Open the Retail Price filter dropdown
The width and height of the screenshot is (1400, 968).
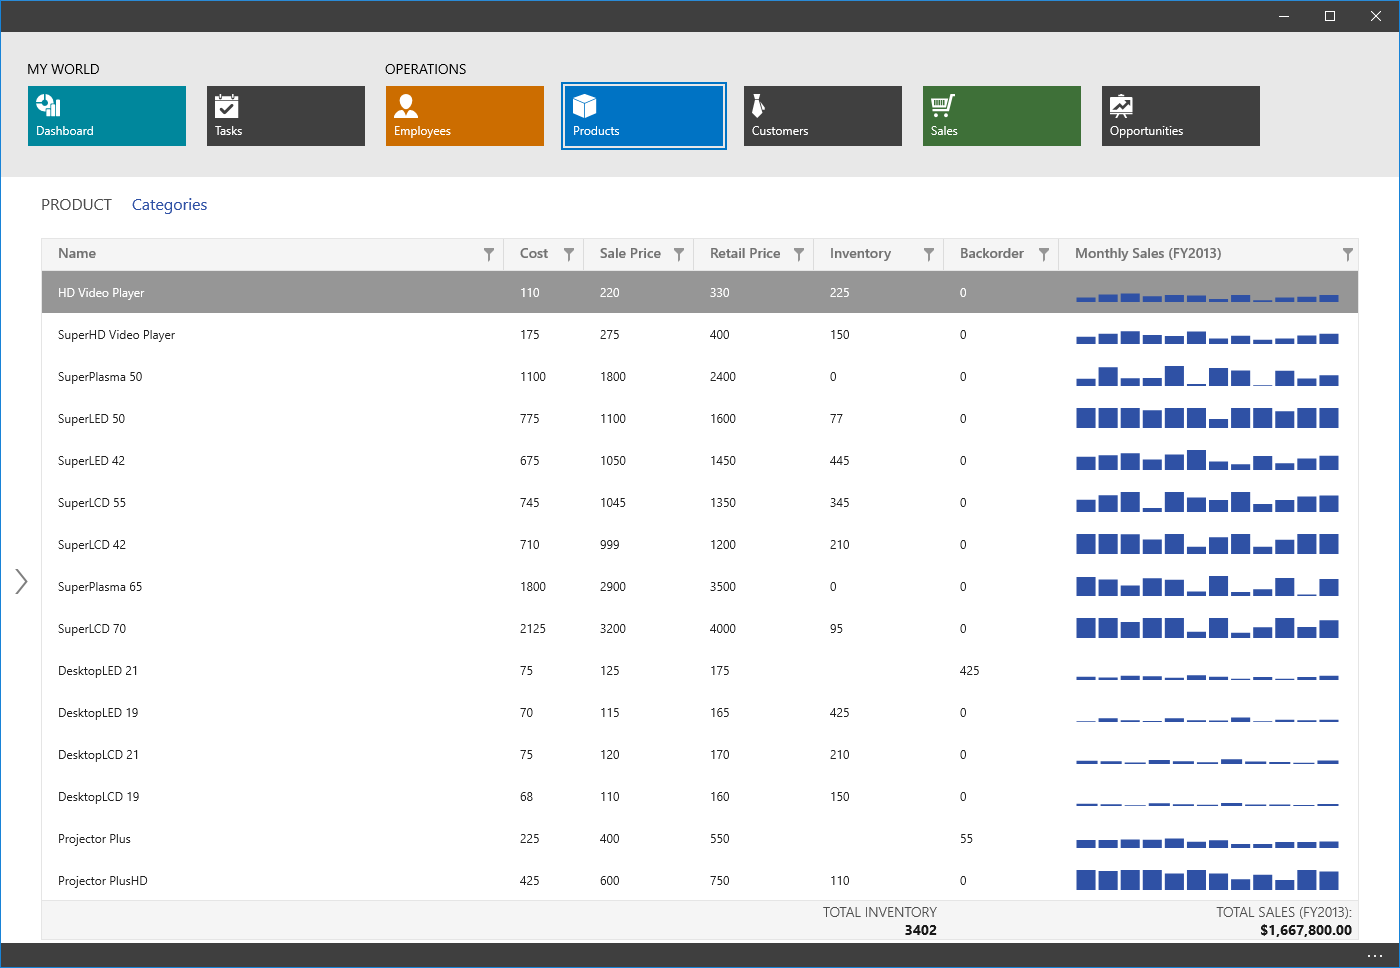(x=799, y=254)
